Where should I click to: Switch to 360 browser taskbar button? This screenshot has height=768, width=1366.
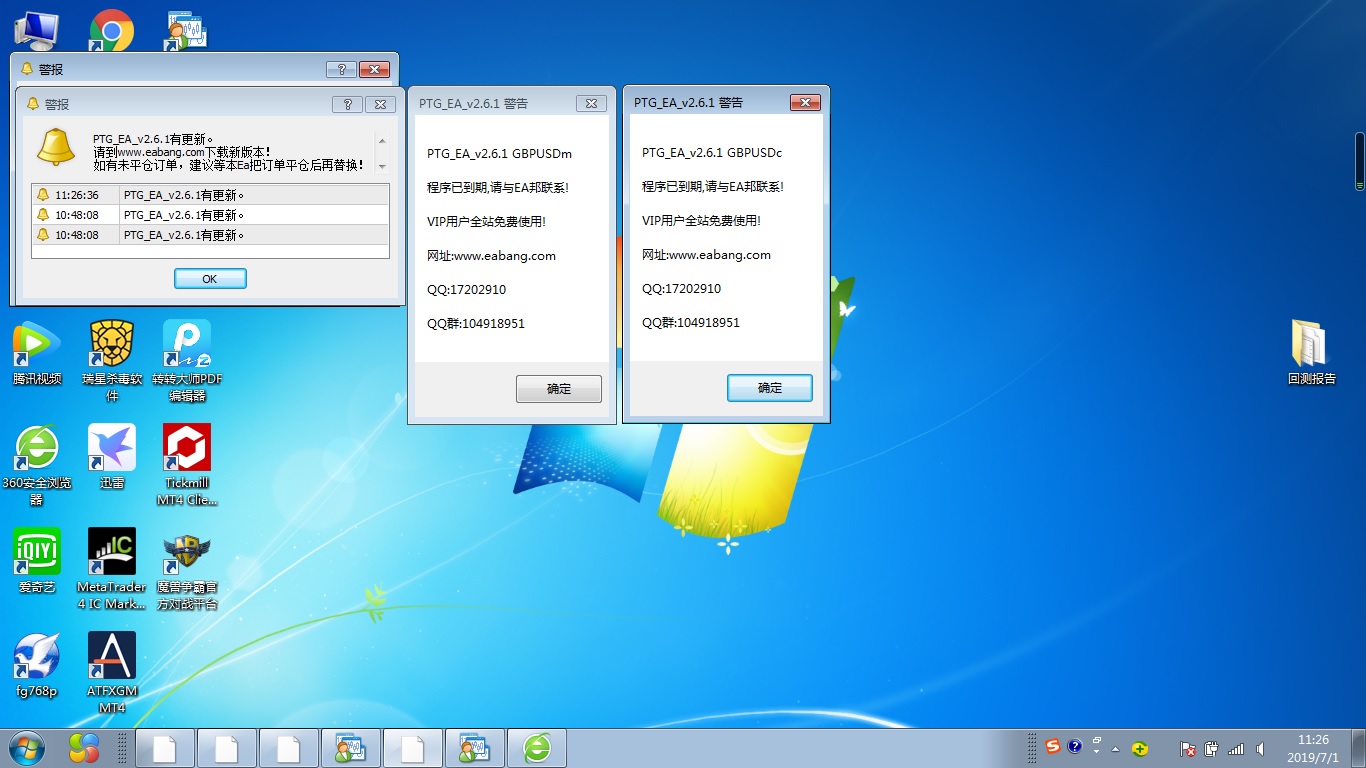pyautogui.click(x=537, y=748)
